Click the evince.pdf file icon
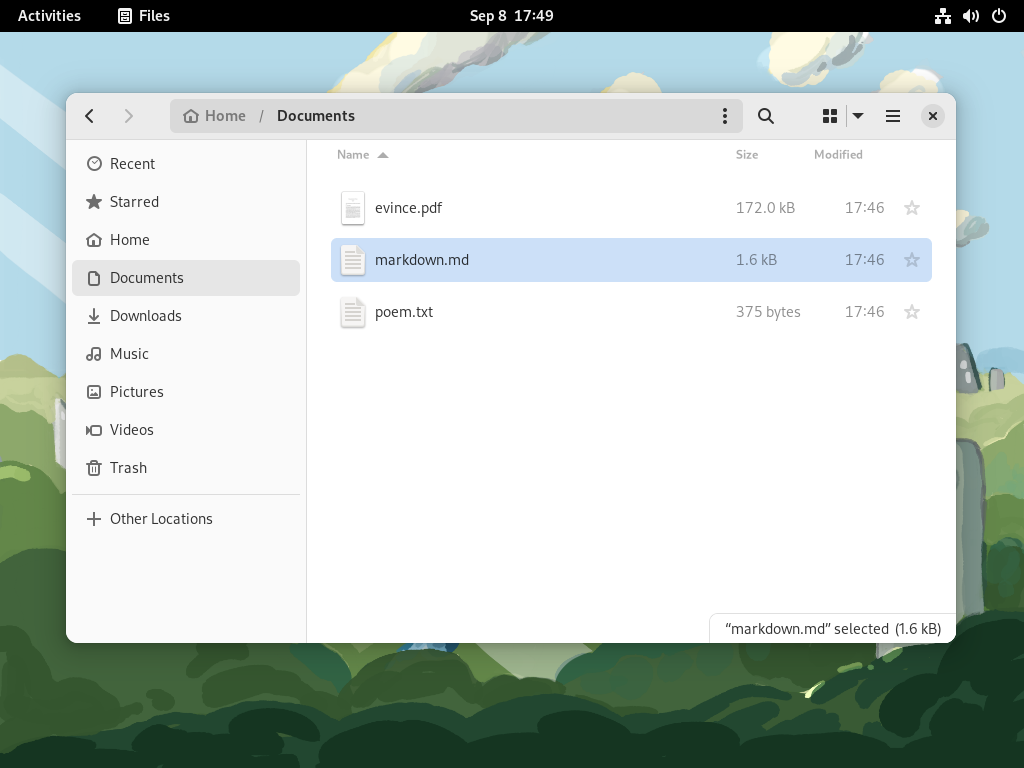Image resolution: width=1024 pixels, height=768 pixels. pyautogui.click(x=353, y=208)
